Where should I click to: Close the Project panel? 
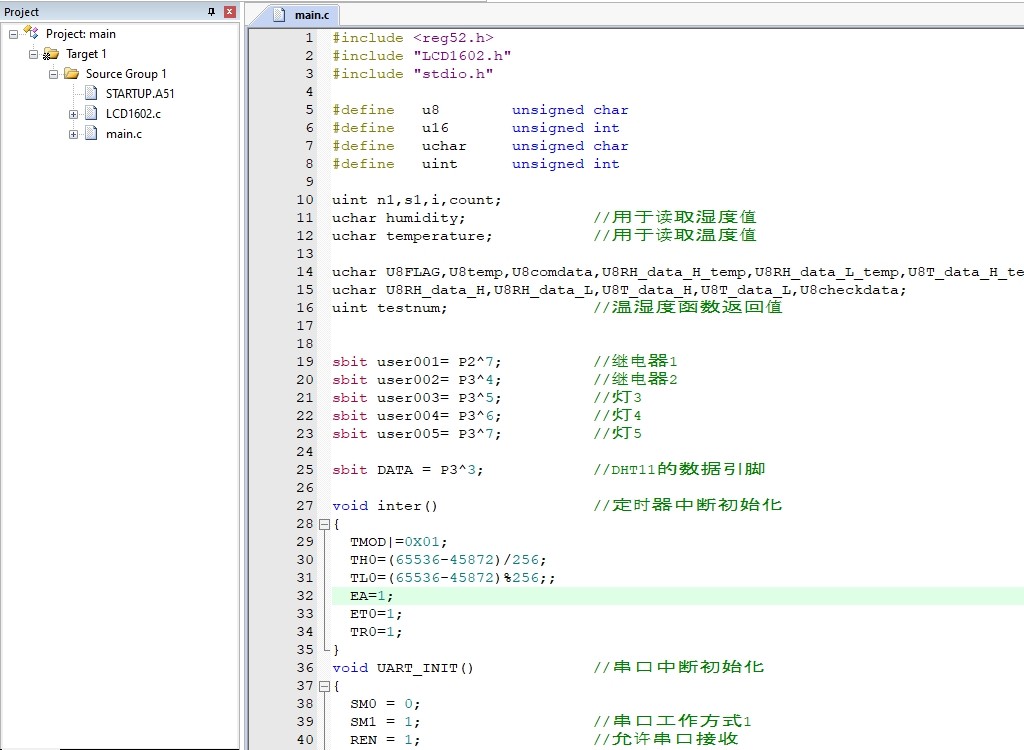pyautogui.click(x=229, y=12)
